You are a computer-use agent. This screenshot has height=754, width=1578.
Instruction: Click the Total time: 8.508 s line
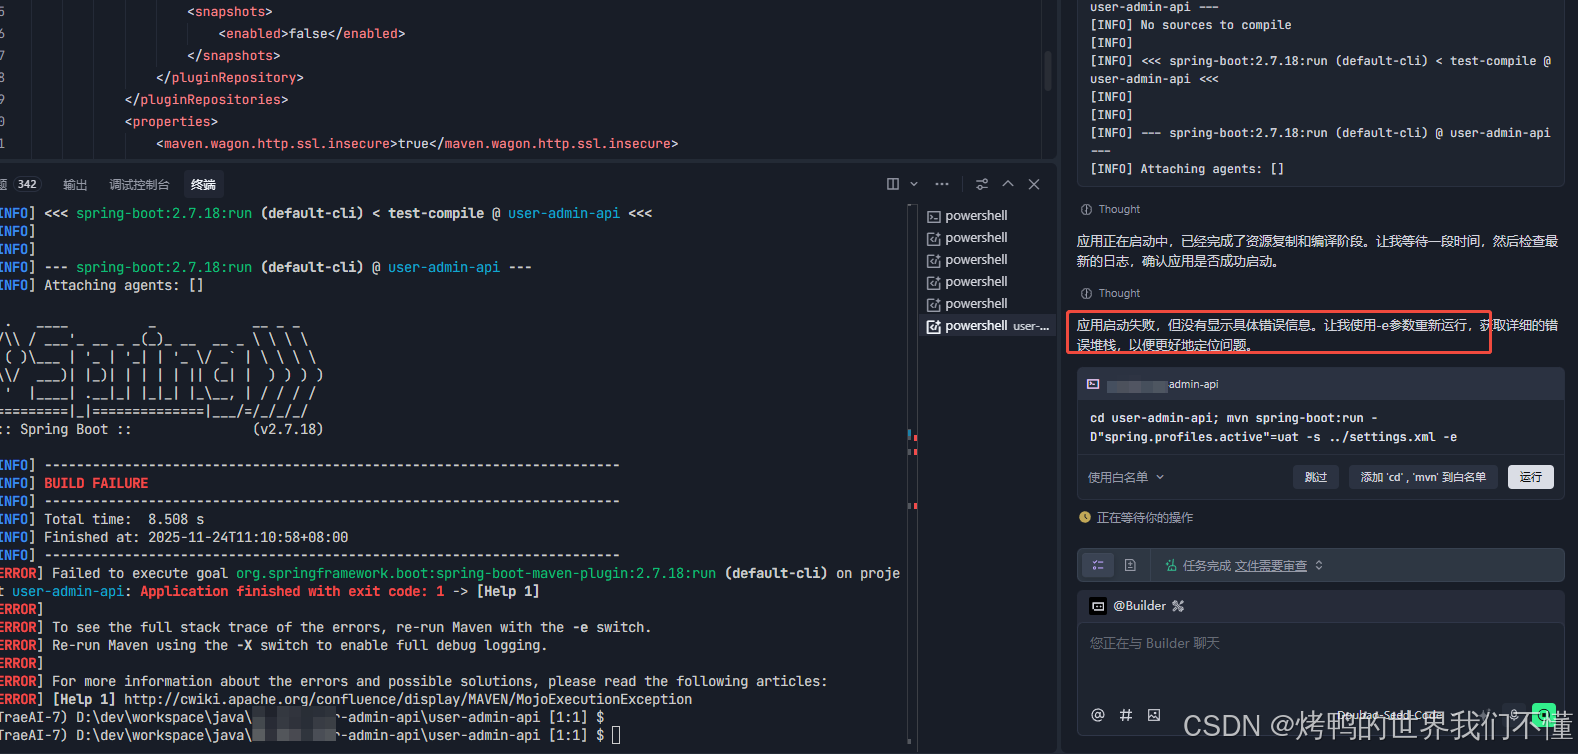[124, 519]
